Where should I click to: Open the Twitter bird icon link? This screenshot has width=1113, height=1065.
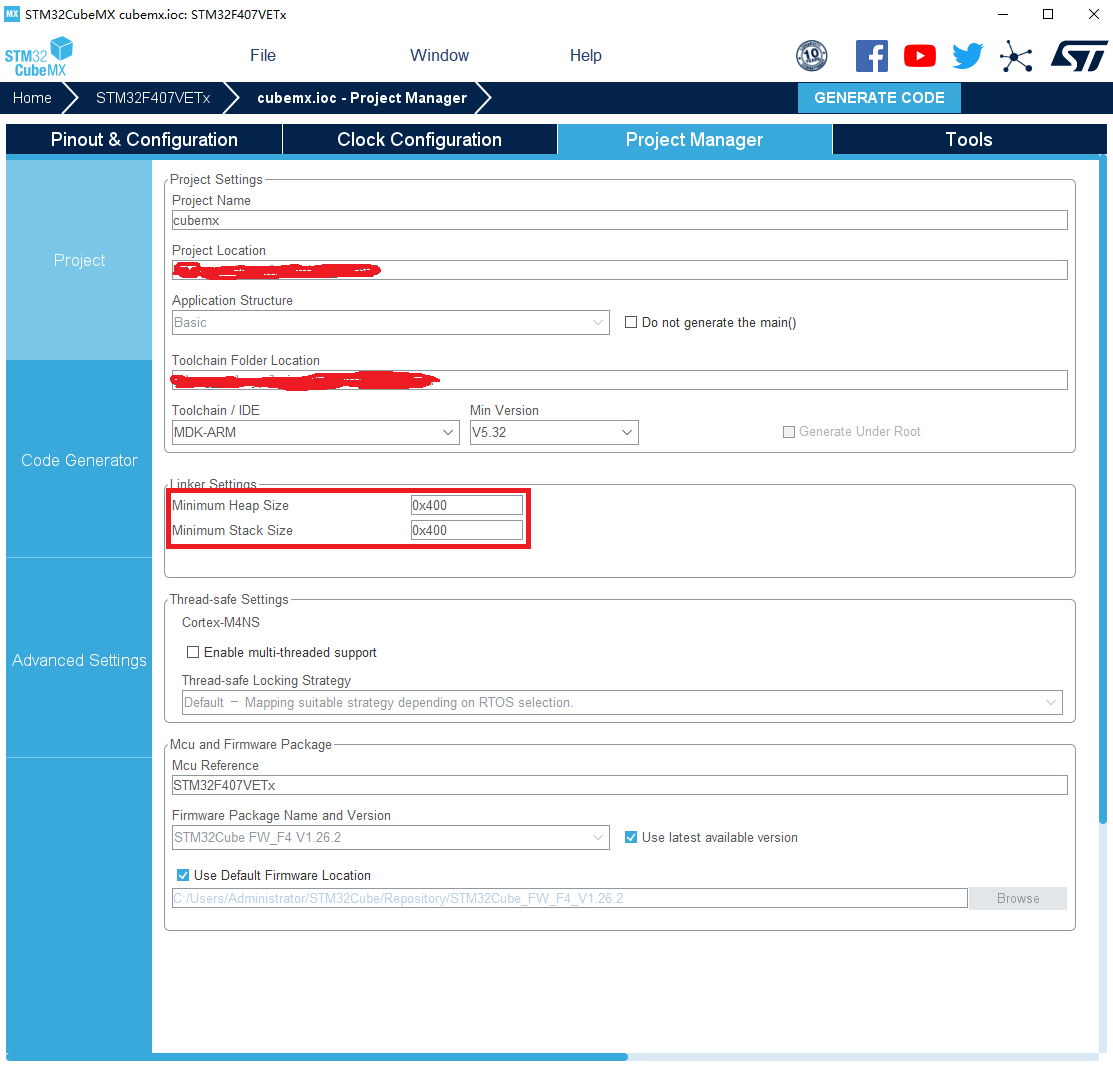pos(967,55)
